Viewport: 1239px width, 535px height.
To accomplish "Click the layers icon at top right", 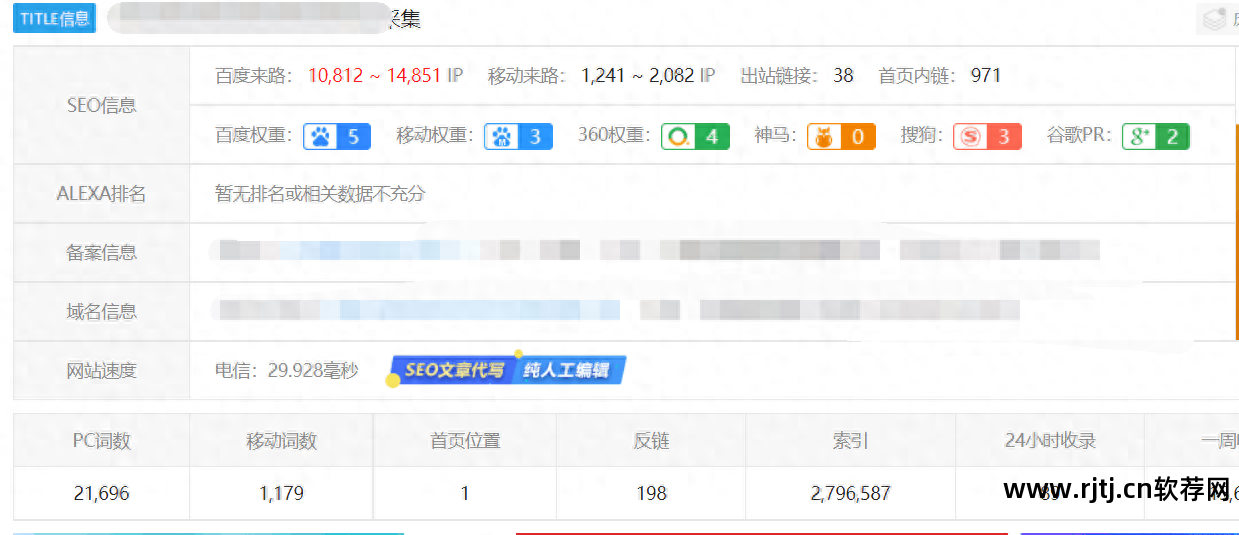I will [x=1215, y=19].
